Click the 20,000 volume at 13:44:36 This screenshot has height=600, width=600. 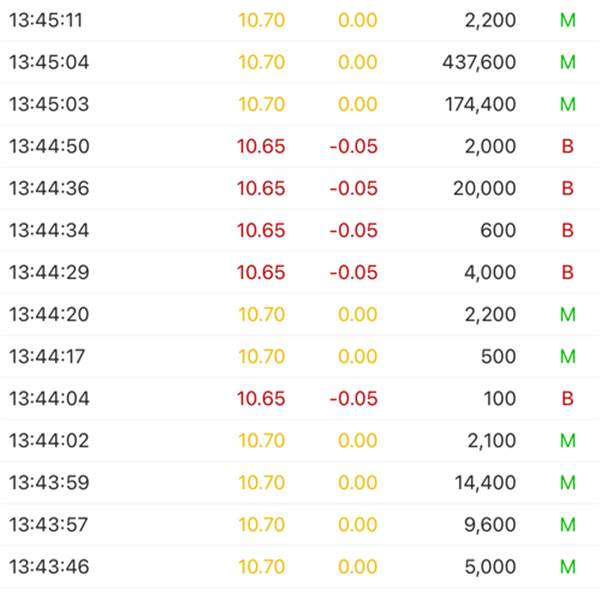(484, 188)
